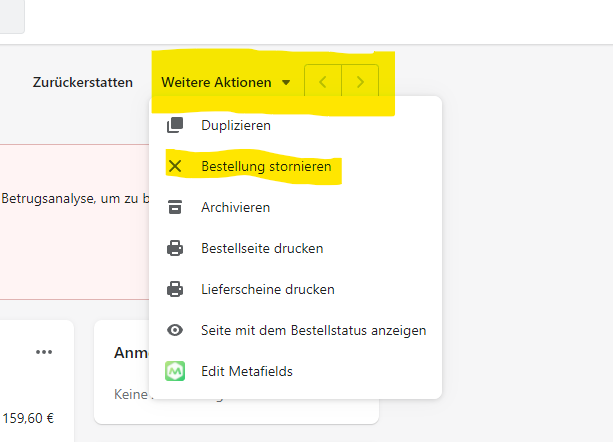Choose Edit Metafields from the menu
Screen dimensions: 613x442
[x=246, y=371]
